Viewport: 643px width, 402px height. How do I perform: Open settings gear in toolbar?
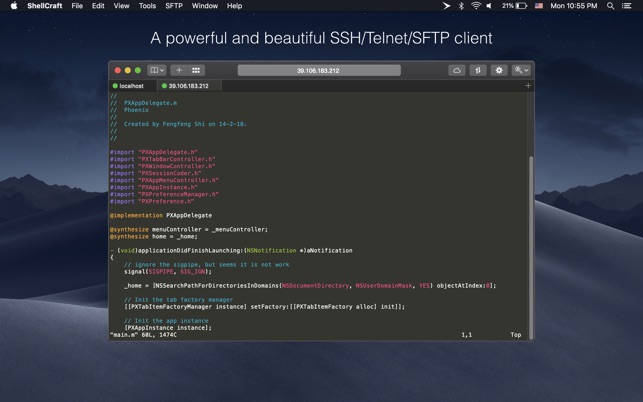[499, 70]
